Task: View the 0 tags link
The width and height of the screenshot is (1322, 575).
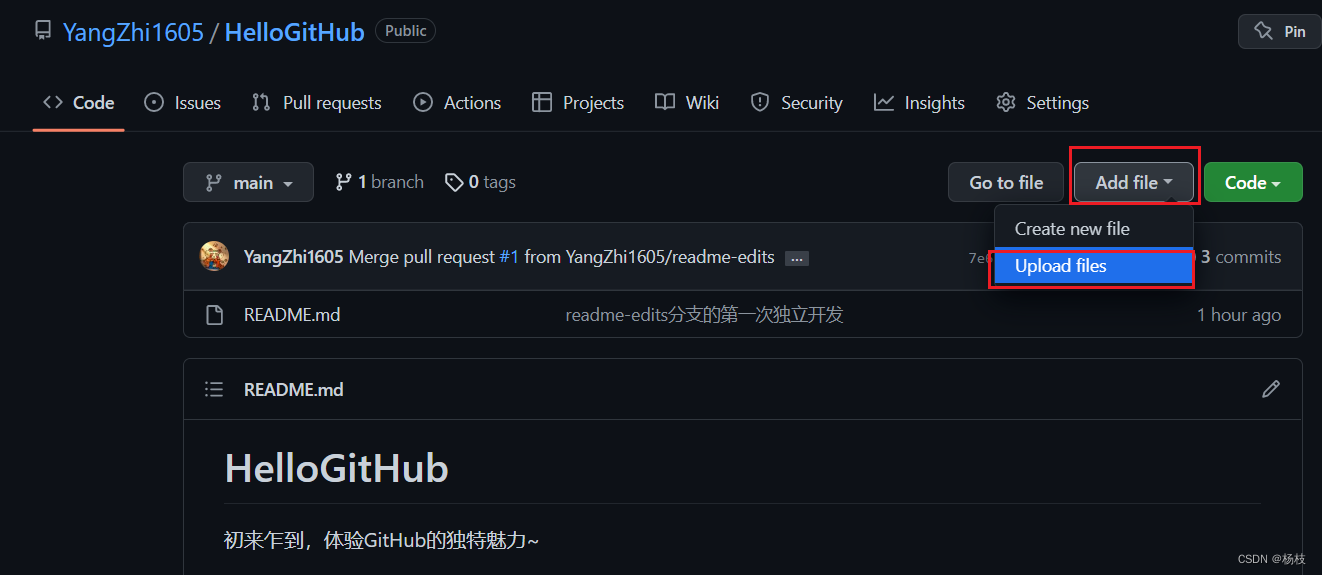Action: point(480,182)
